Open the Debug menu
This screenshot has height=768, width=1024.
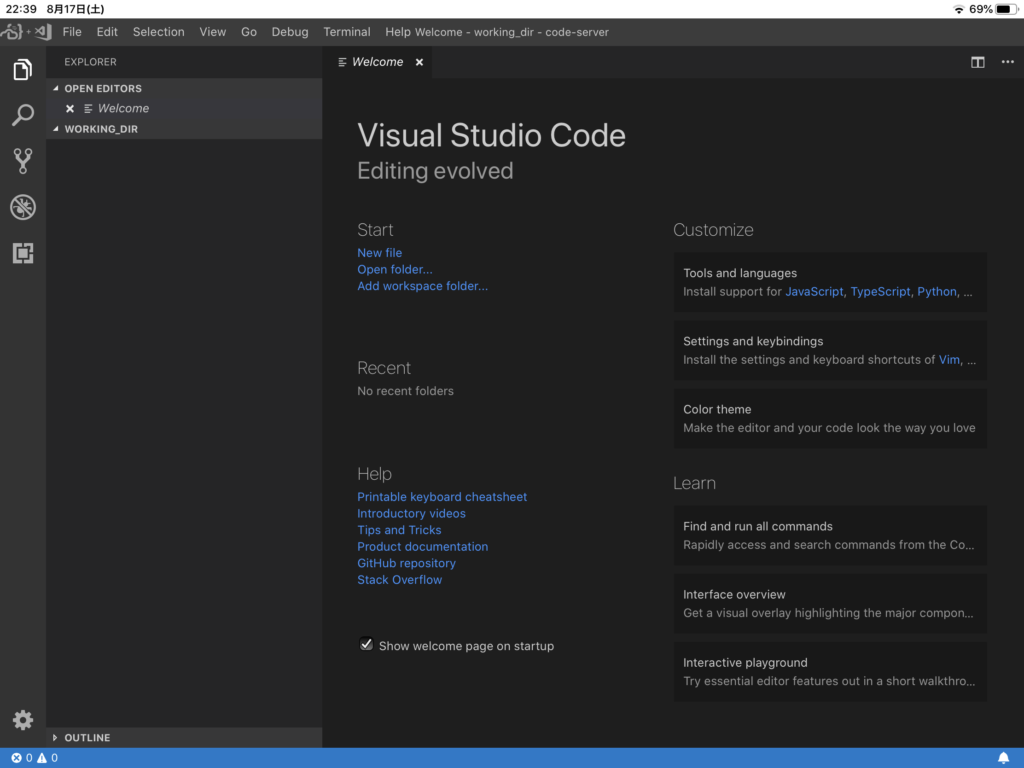[x=290, y=32]
